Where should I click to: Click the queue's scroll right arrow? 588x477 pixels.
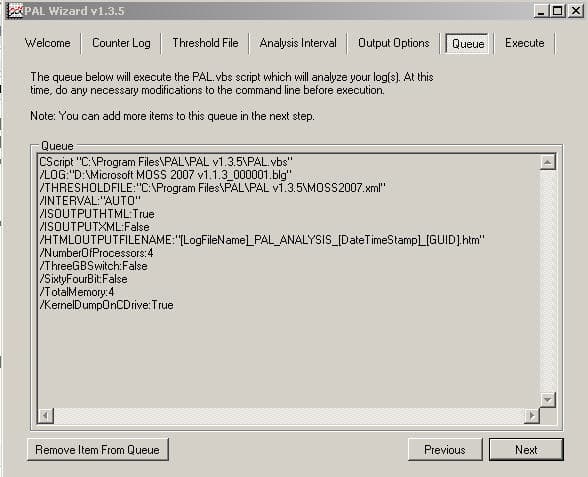point(532,416)
